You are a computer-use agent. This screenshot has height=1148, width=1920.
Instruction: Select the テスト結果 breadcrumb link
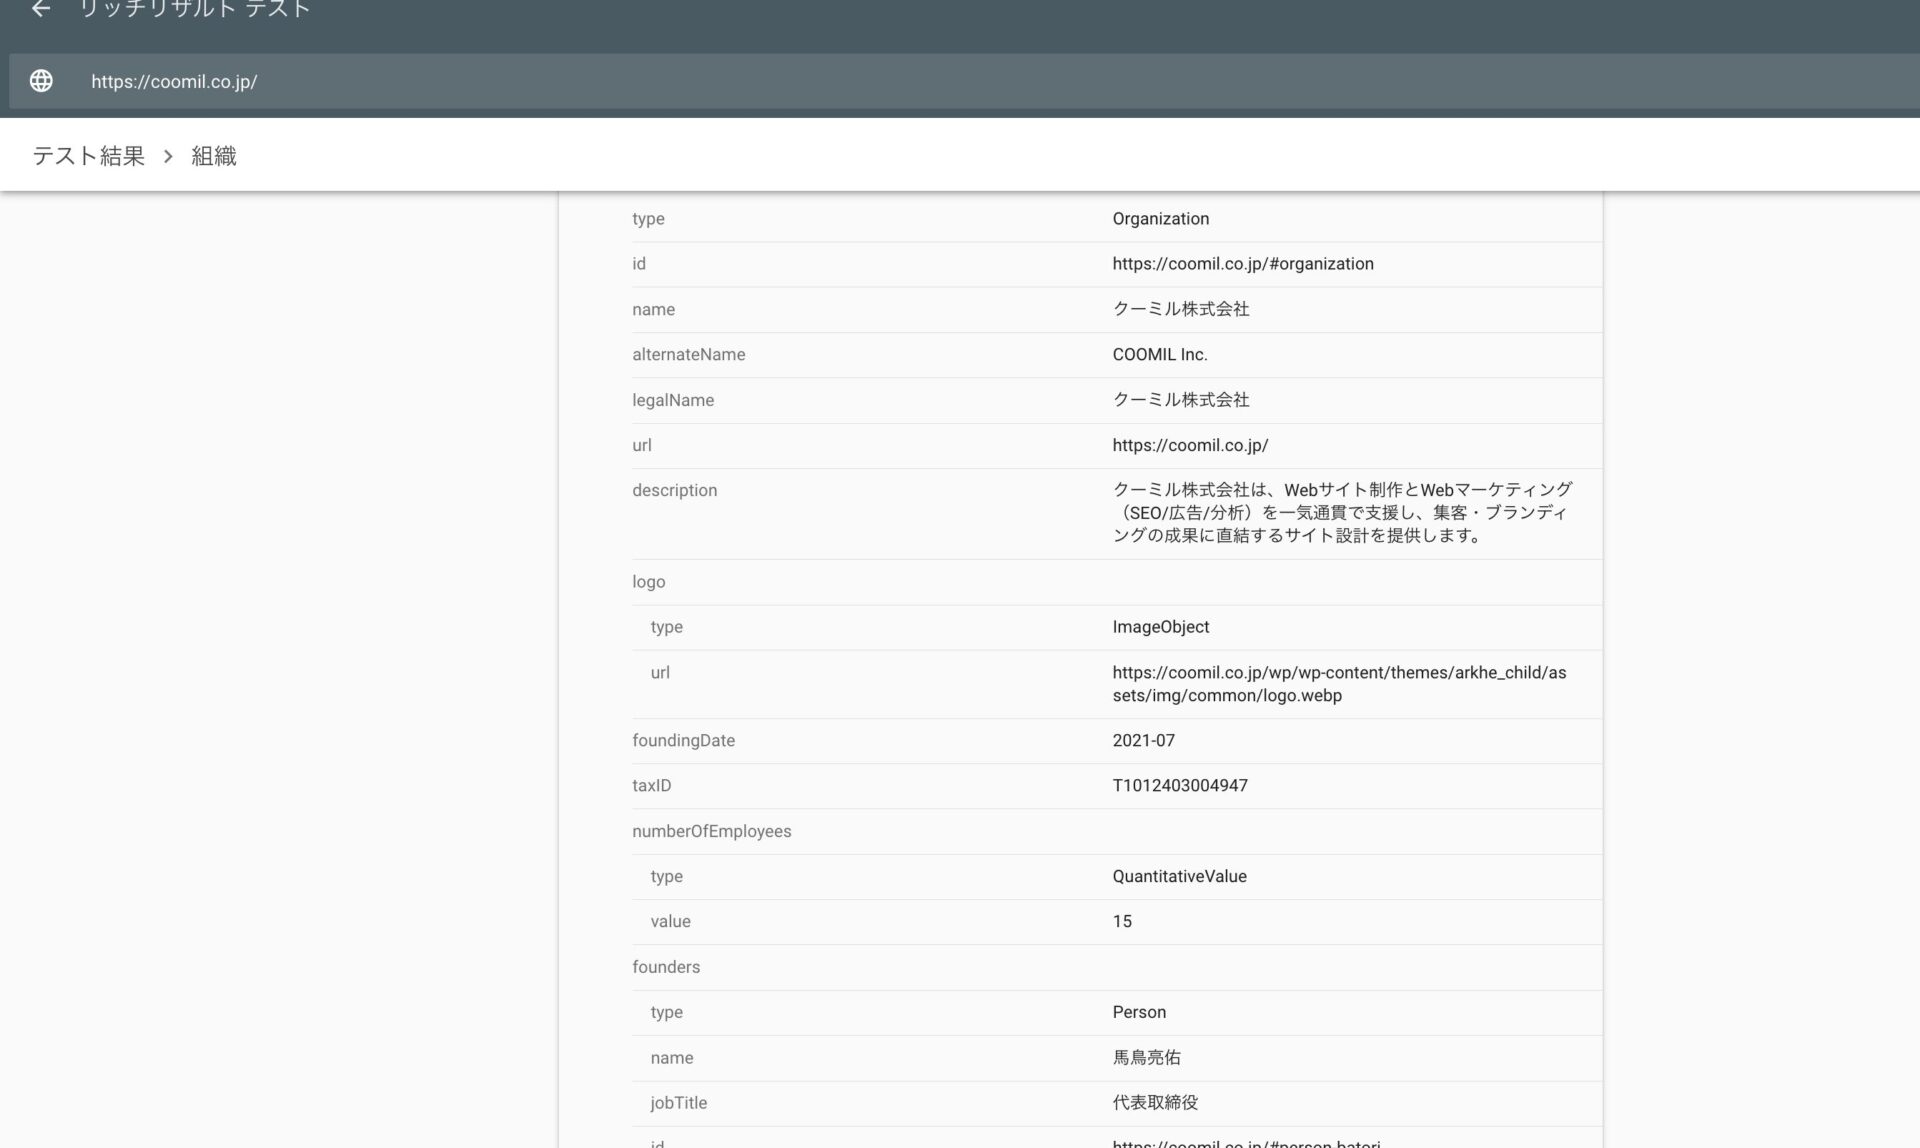86,156
